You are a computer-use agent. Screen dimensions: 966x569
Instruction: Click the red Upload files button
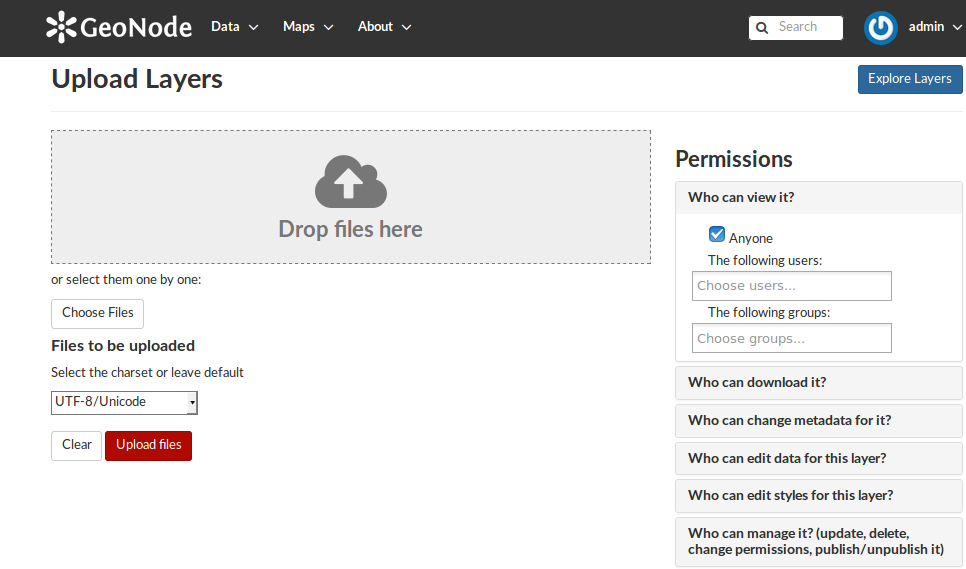coord(148,445)
